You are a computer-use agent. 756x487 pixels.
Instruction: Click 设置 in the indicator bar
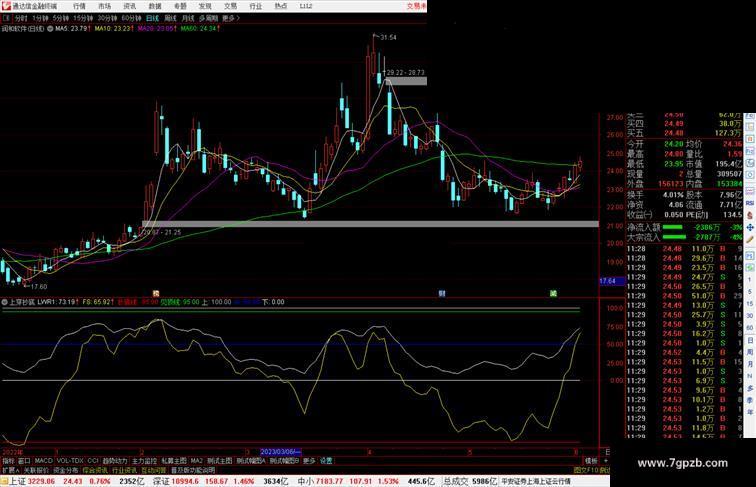326,461
